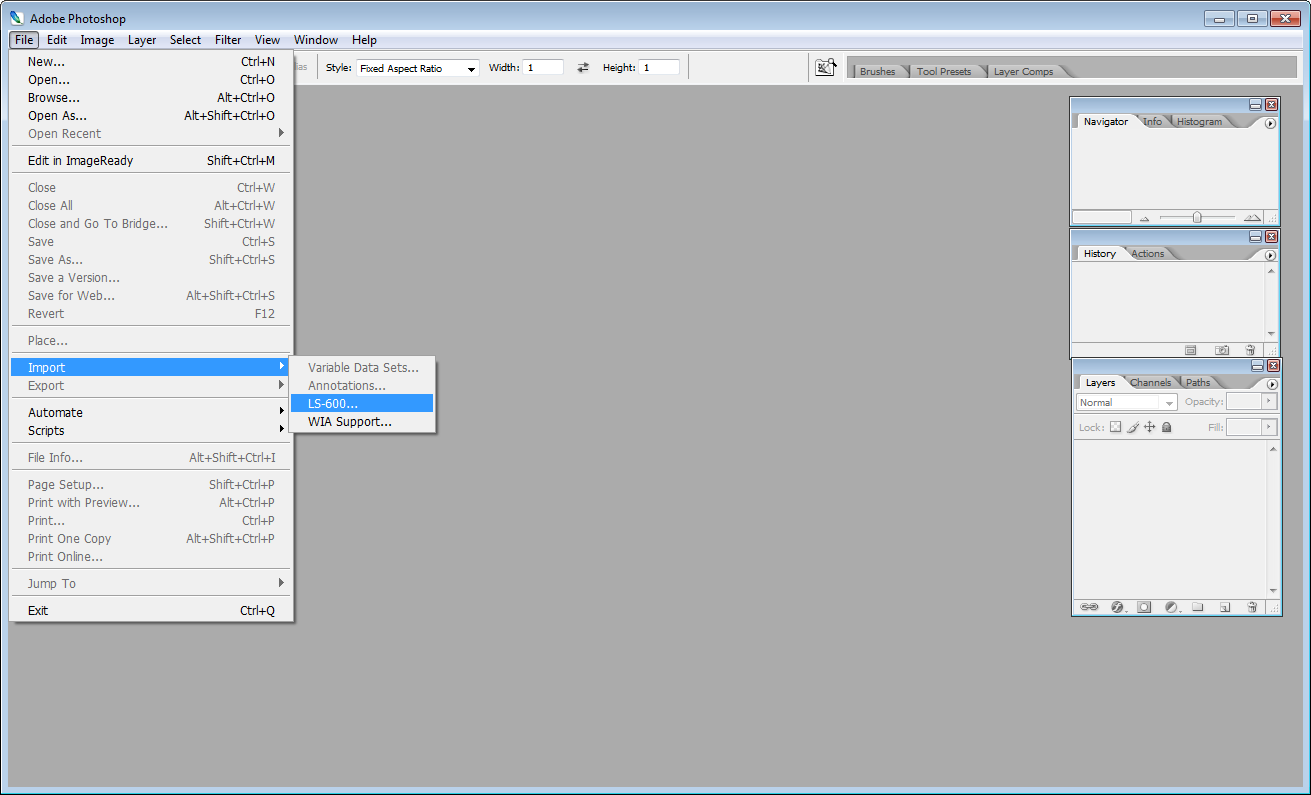1311x795 pixels.
Task: Expand the Automate submenu
Action: click(151, 412)
